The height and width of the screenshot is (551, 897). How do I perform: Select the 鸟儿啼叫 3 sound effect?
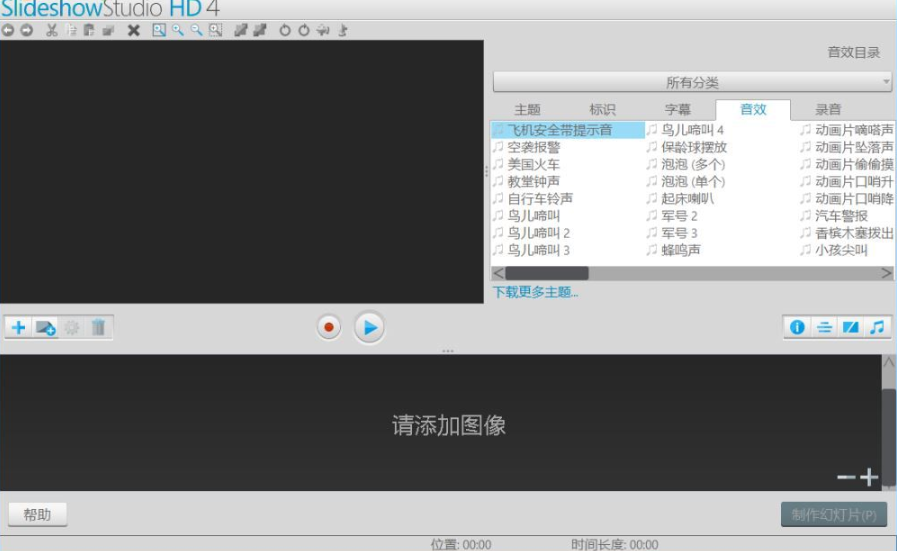pyautogui.click(x=538, y=250)
